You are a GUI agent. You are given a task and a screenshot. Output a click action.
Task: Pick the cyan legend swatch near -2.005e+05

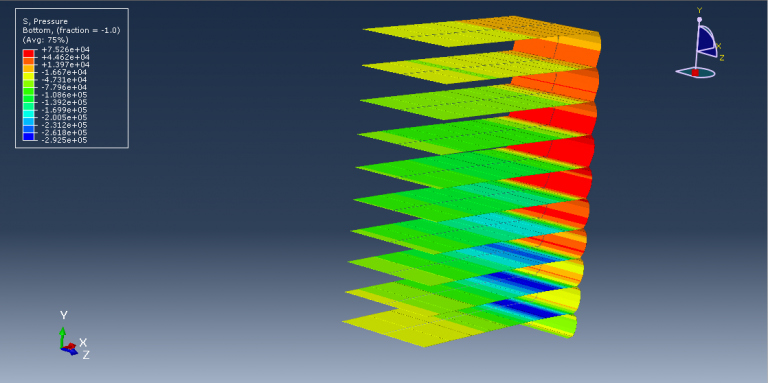click(28, 114)
